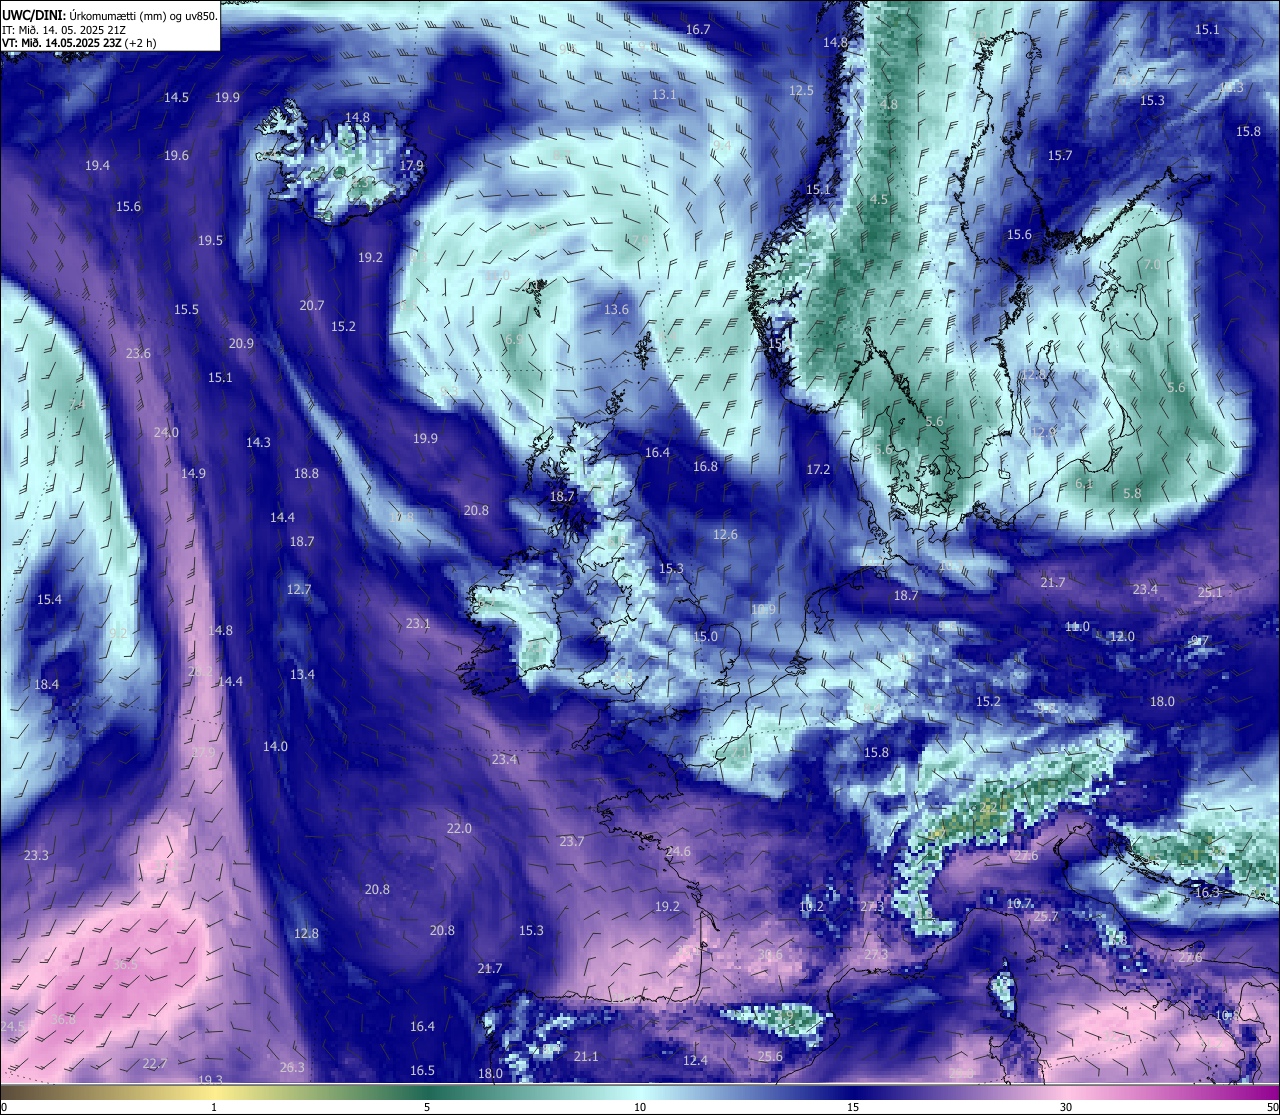Click the color scale tick labeled 15

click(x=853, y=1106)
